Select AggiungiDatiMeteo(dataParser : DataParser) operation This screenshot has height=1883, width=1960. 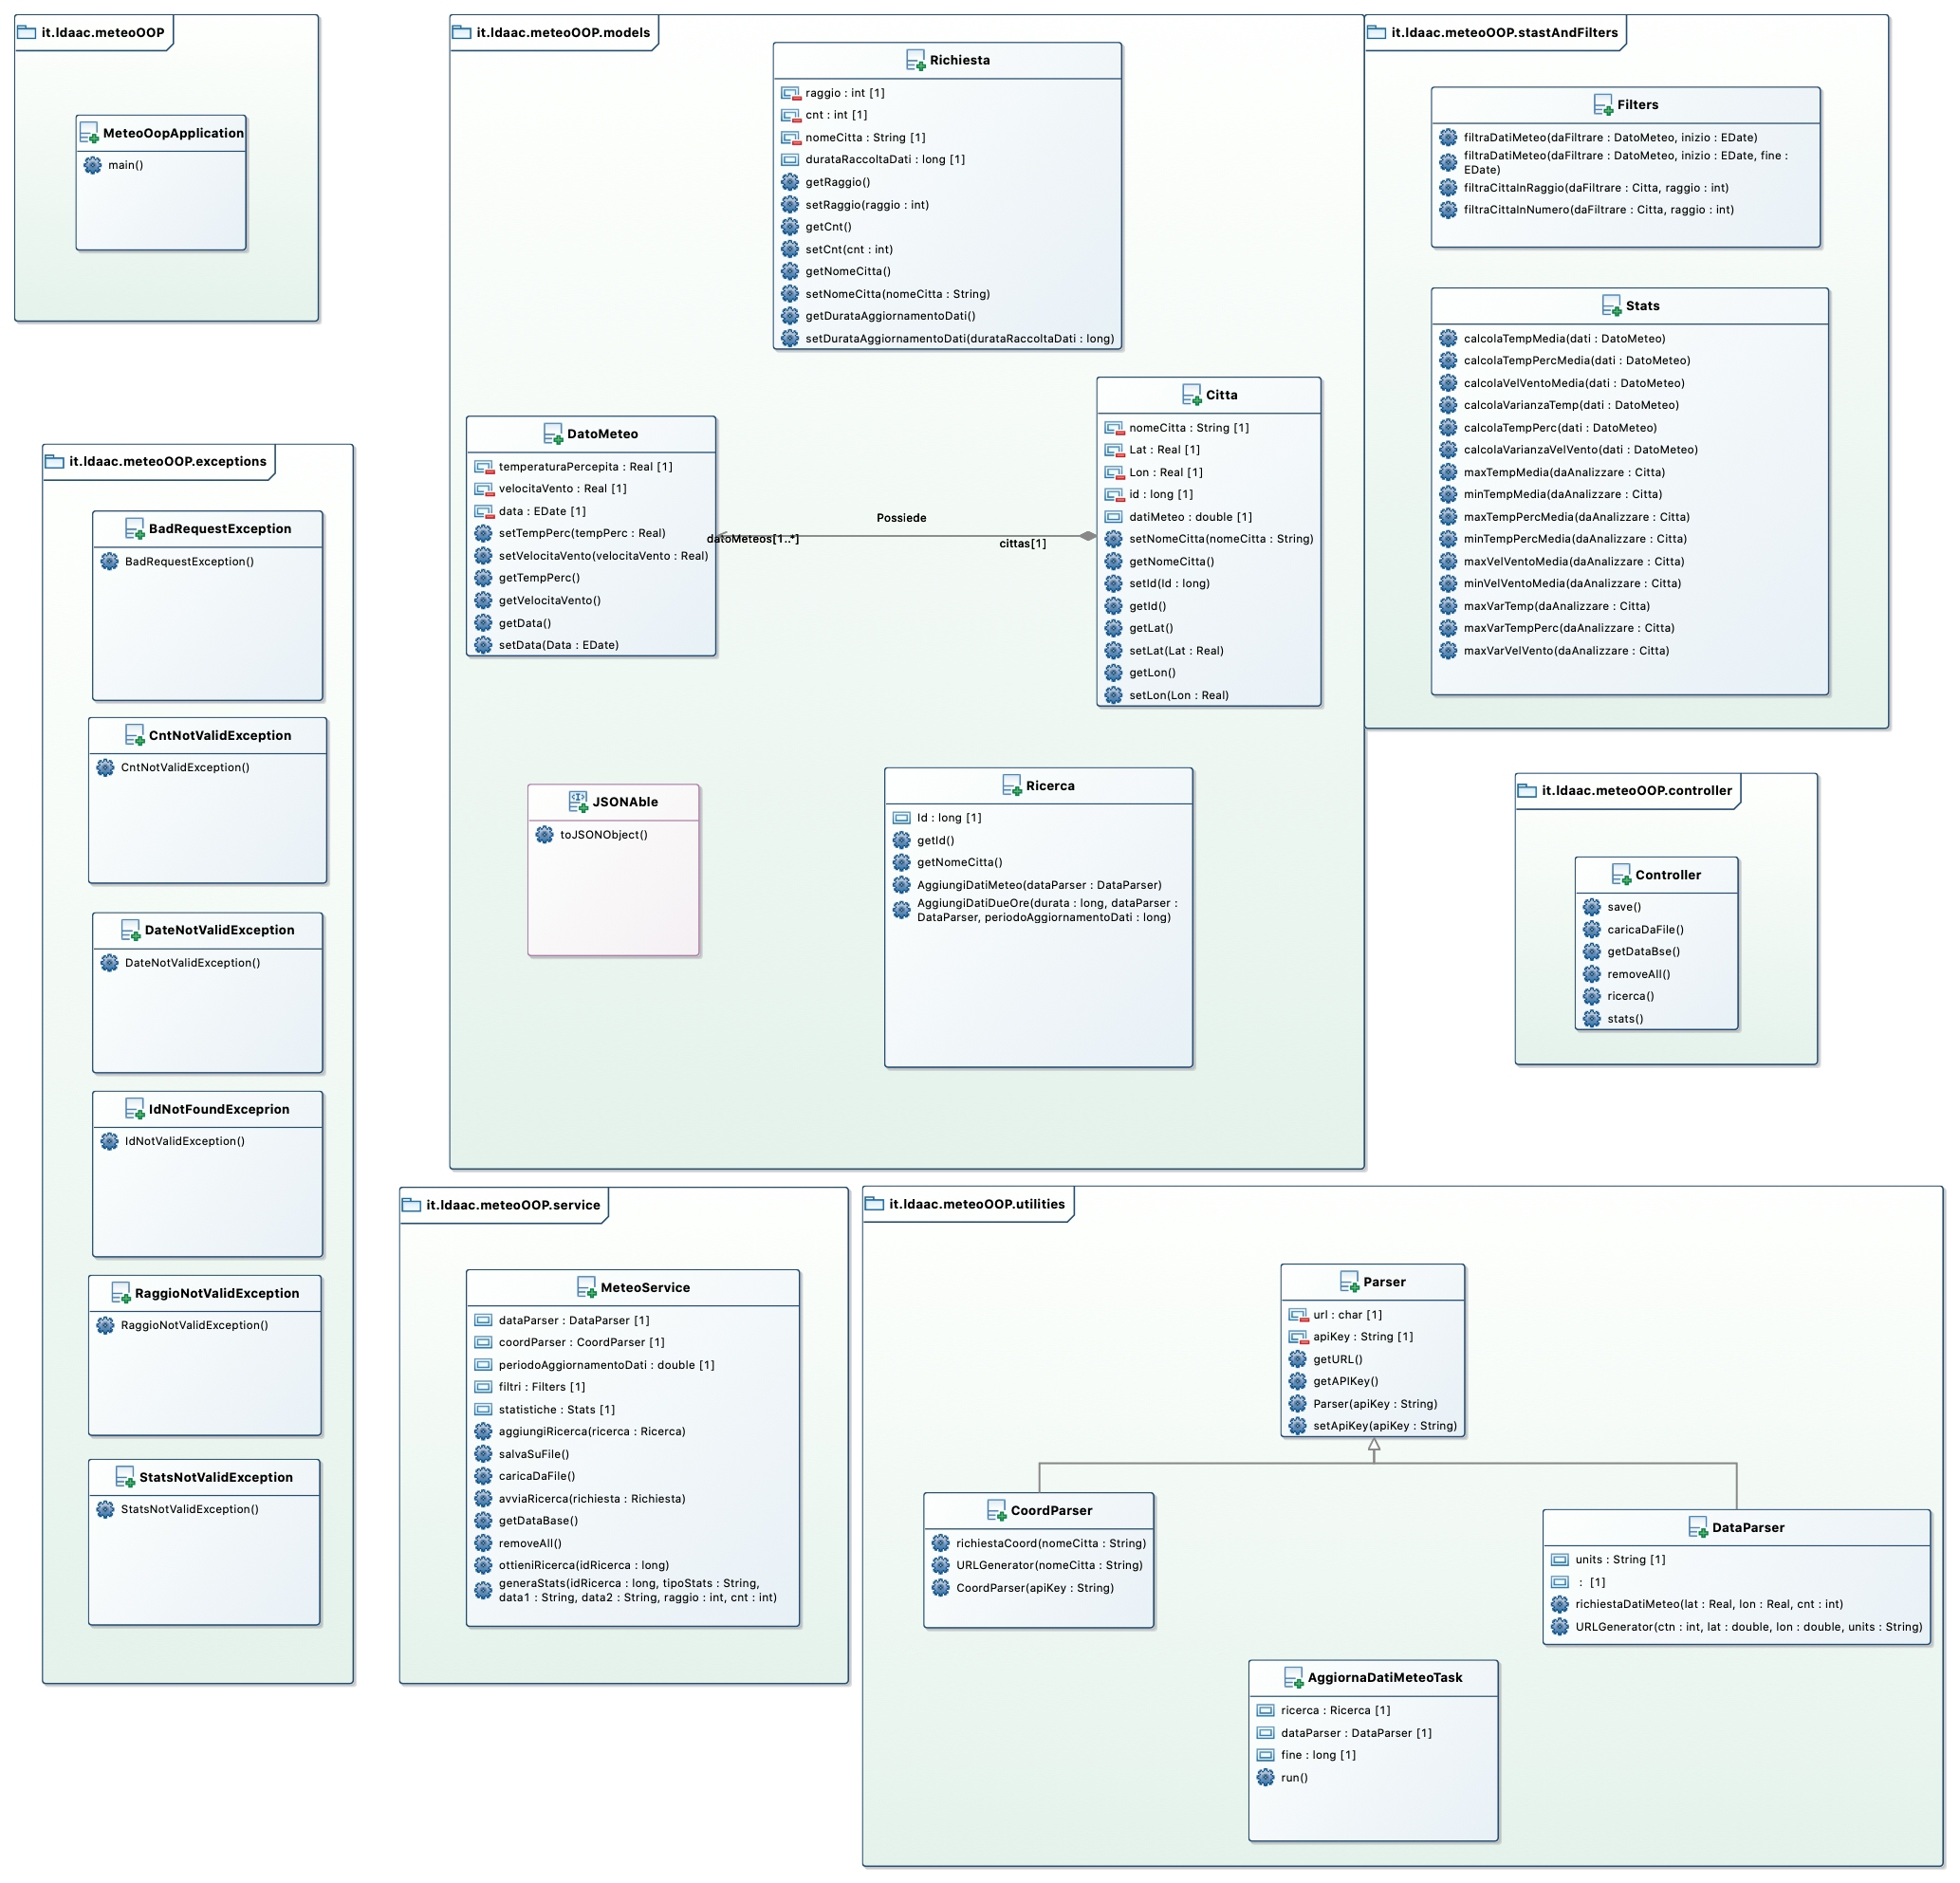[1040, 886]
